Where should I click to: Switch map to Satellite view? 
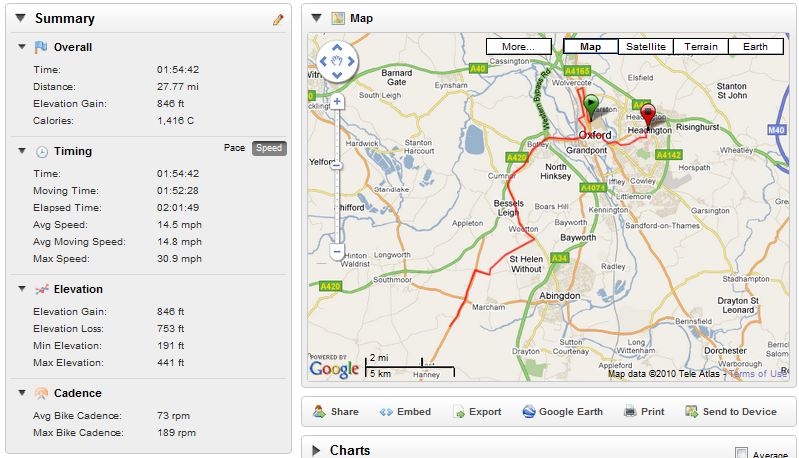pos(646,46)
